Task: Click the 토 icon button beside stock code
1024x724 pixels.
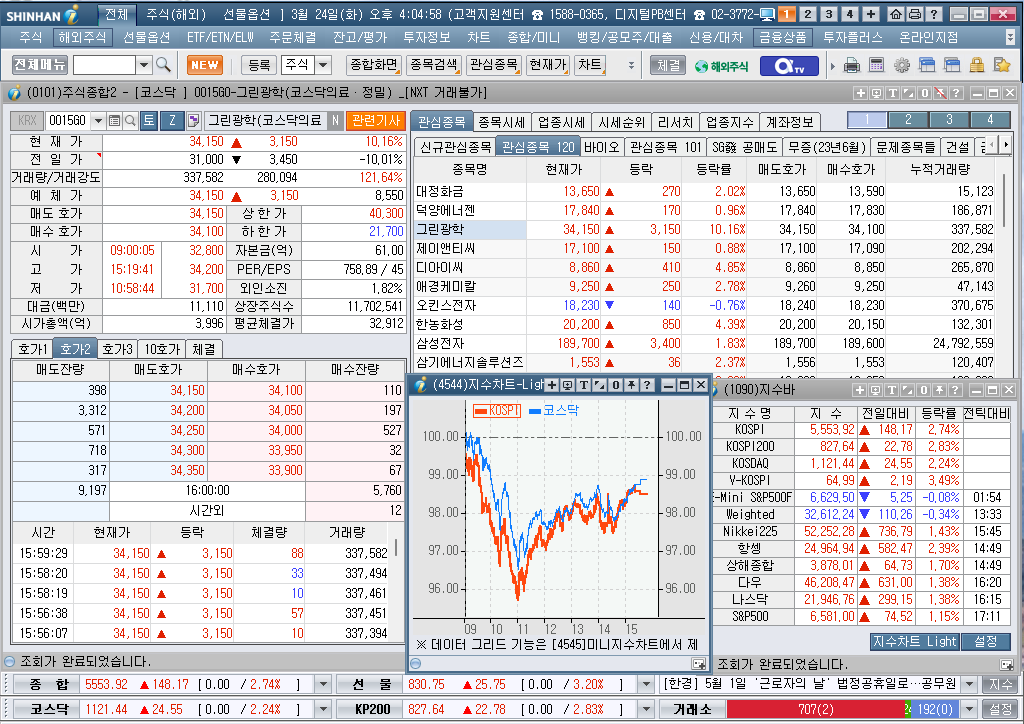Action: point(149,120)
